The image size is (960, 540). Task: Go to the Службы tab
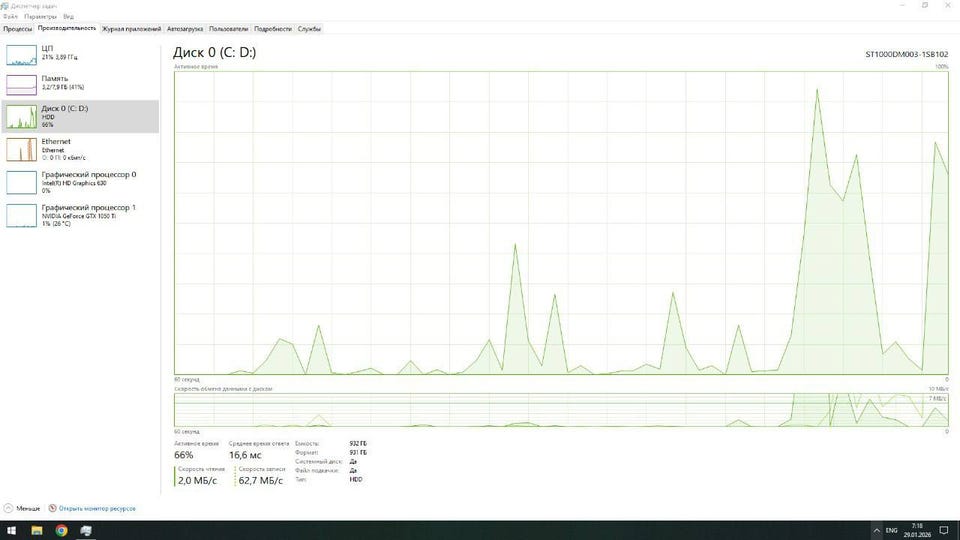click(309, 29)
